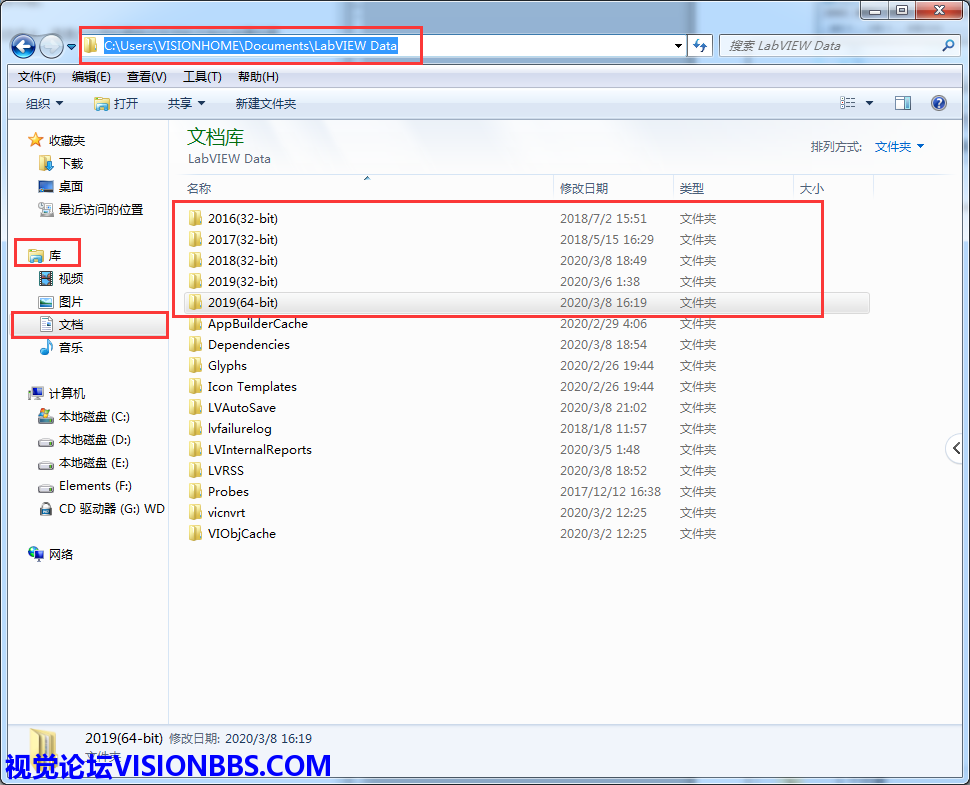
Task: Click the search magnifier icon
Action: point(948,46)
